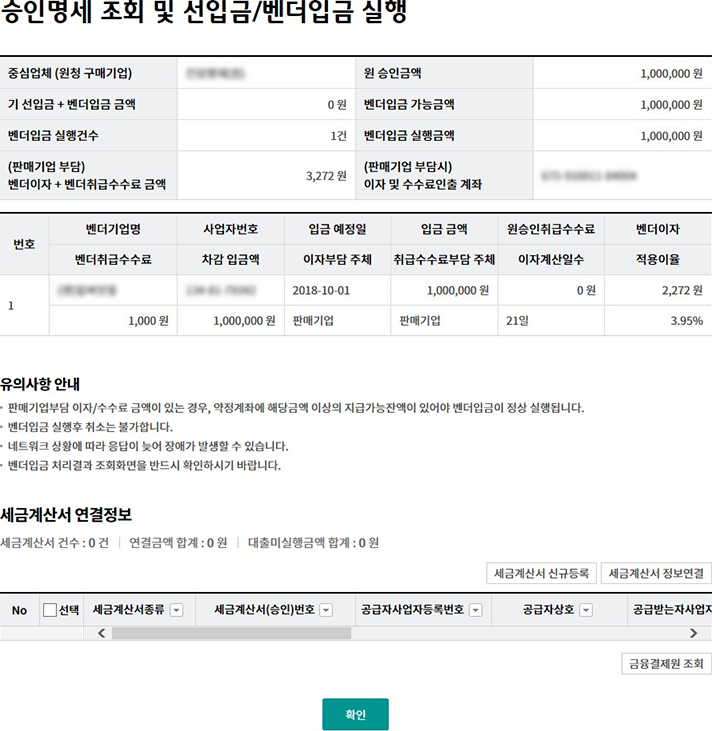712x731 pixels.
Task: Click the horizontal scrollbar thumb in grid
Action: [x=230, y=633]
